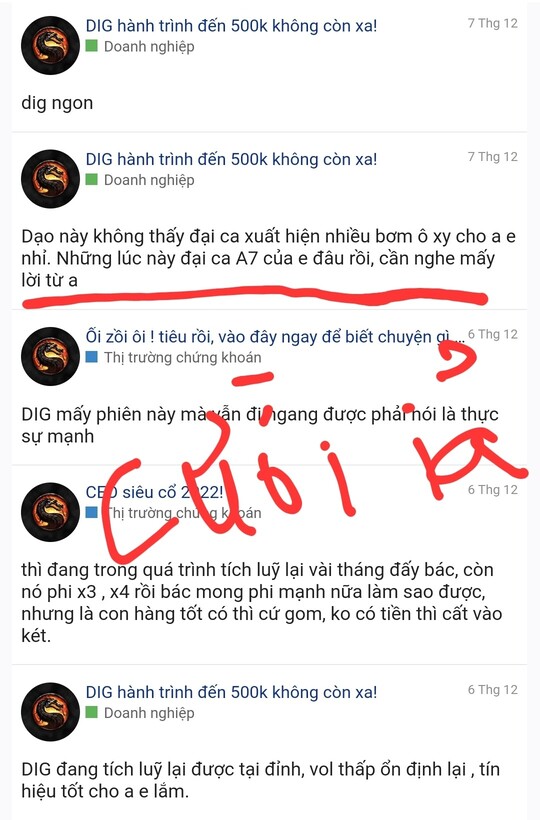Screen dimensions: 540x820
Task: Click '7 Thg 12' timestamp of first post
Action: 492,24
